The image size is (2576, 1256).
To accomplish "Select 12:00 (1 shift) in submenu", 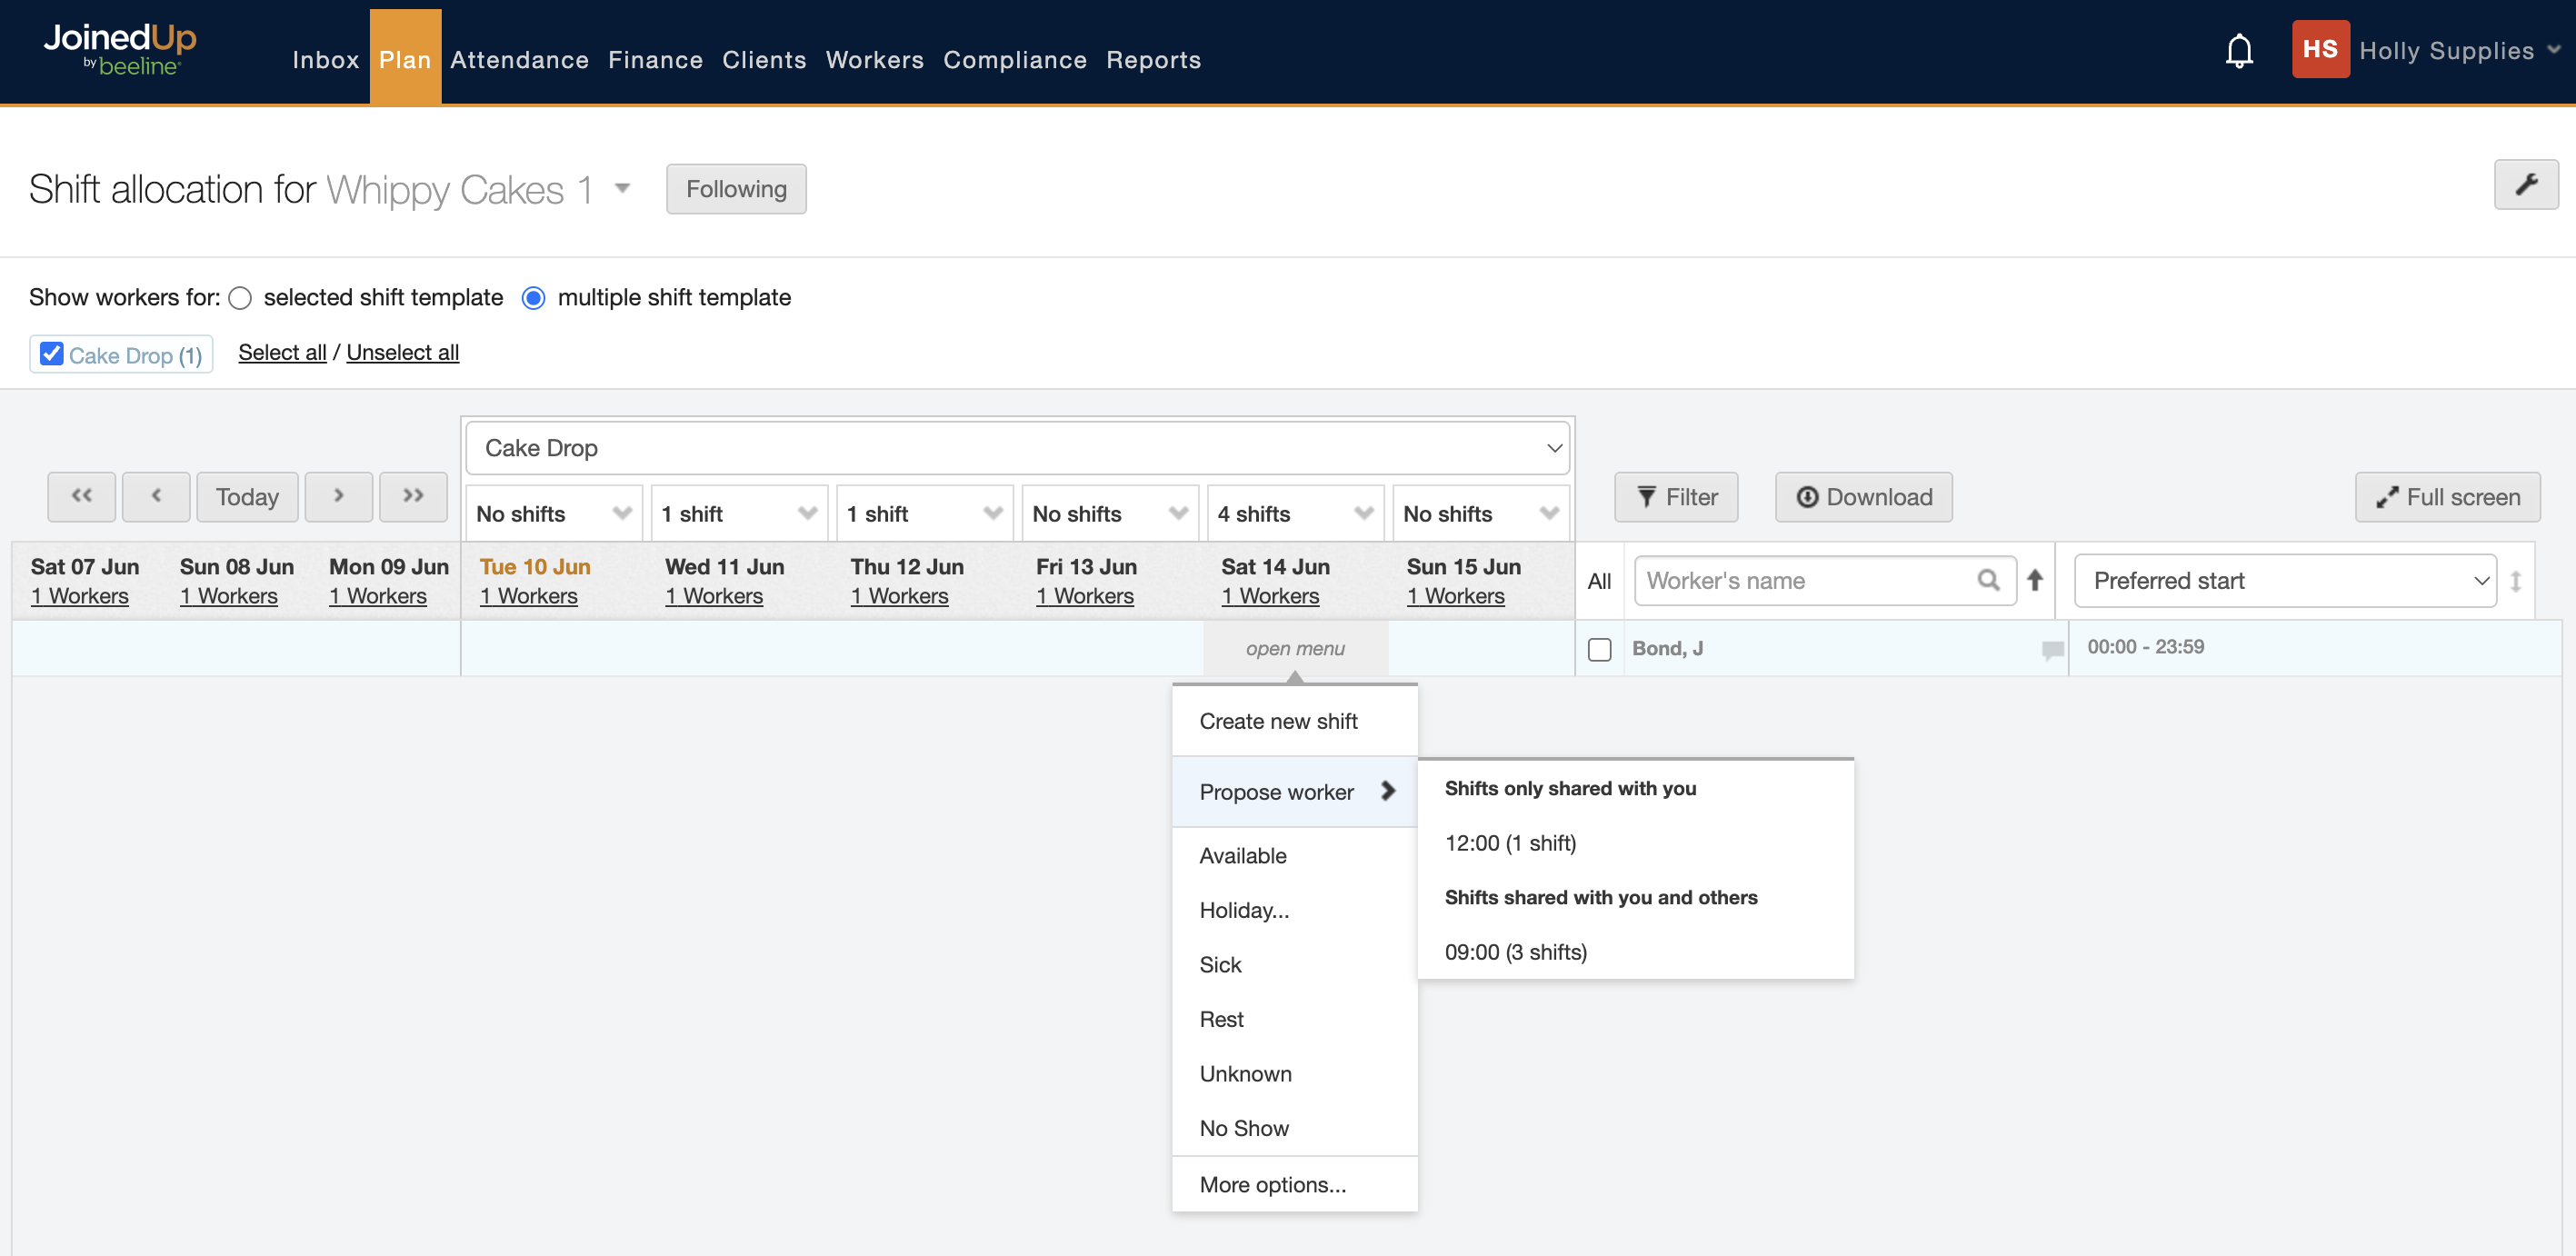I will pos(1510,843).
